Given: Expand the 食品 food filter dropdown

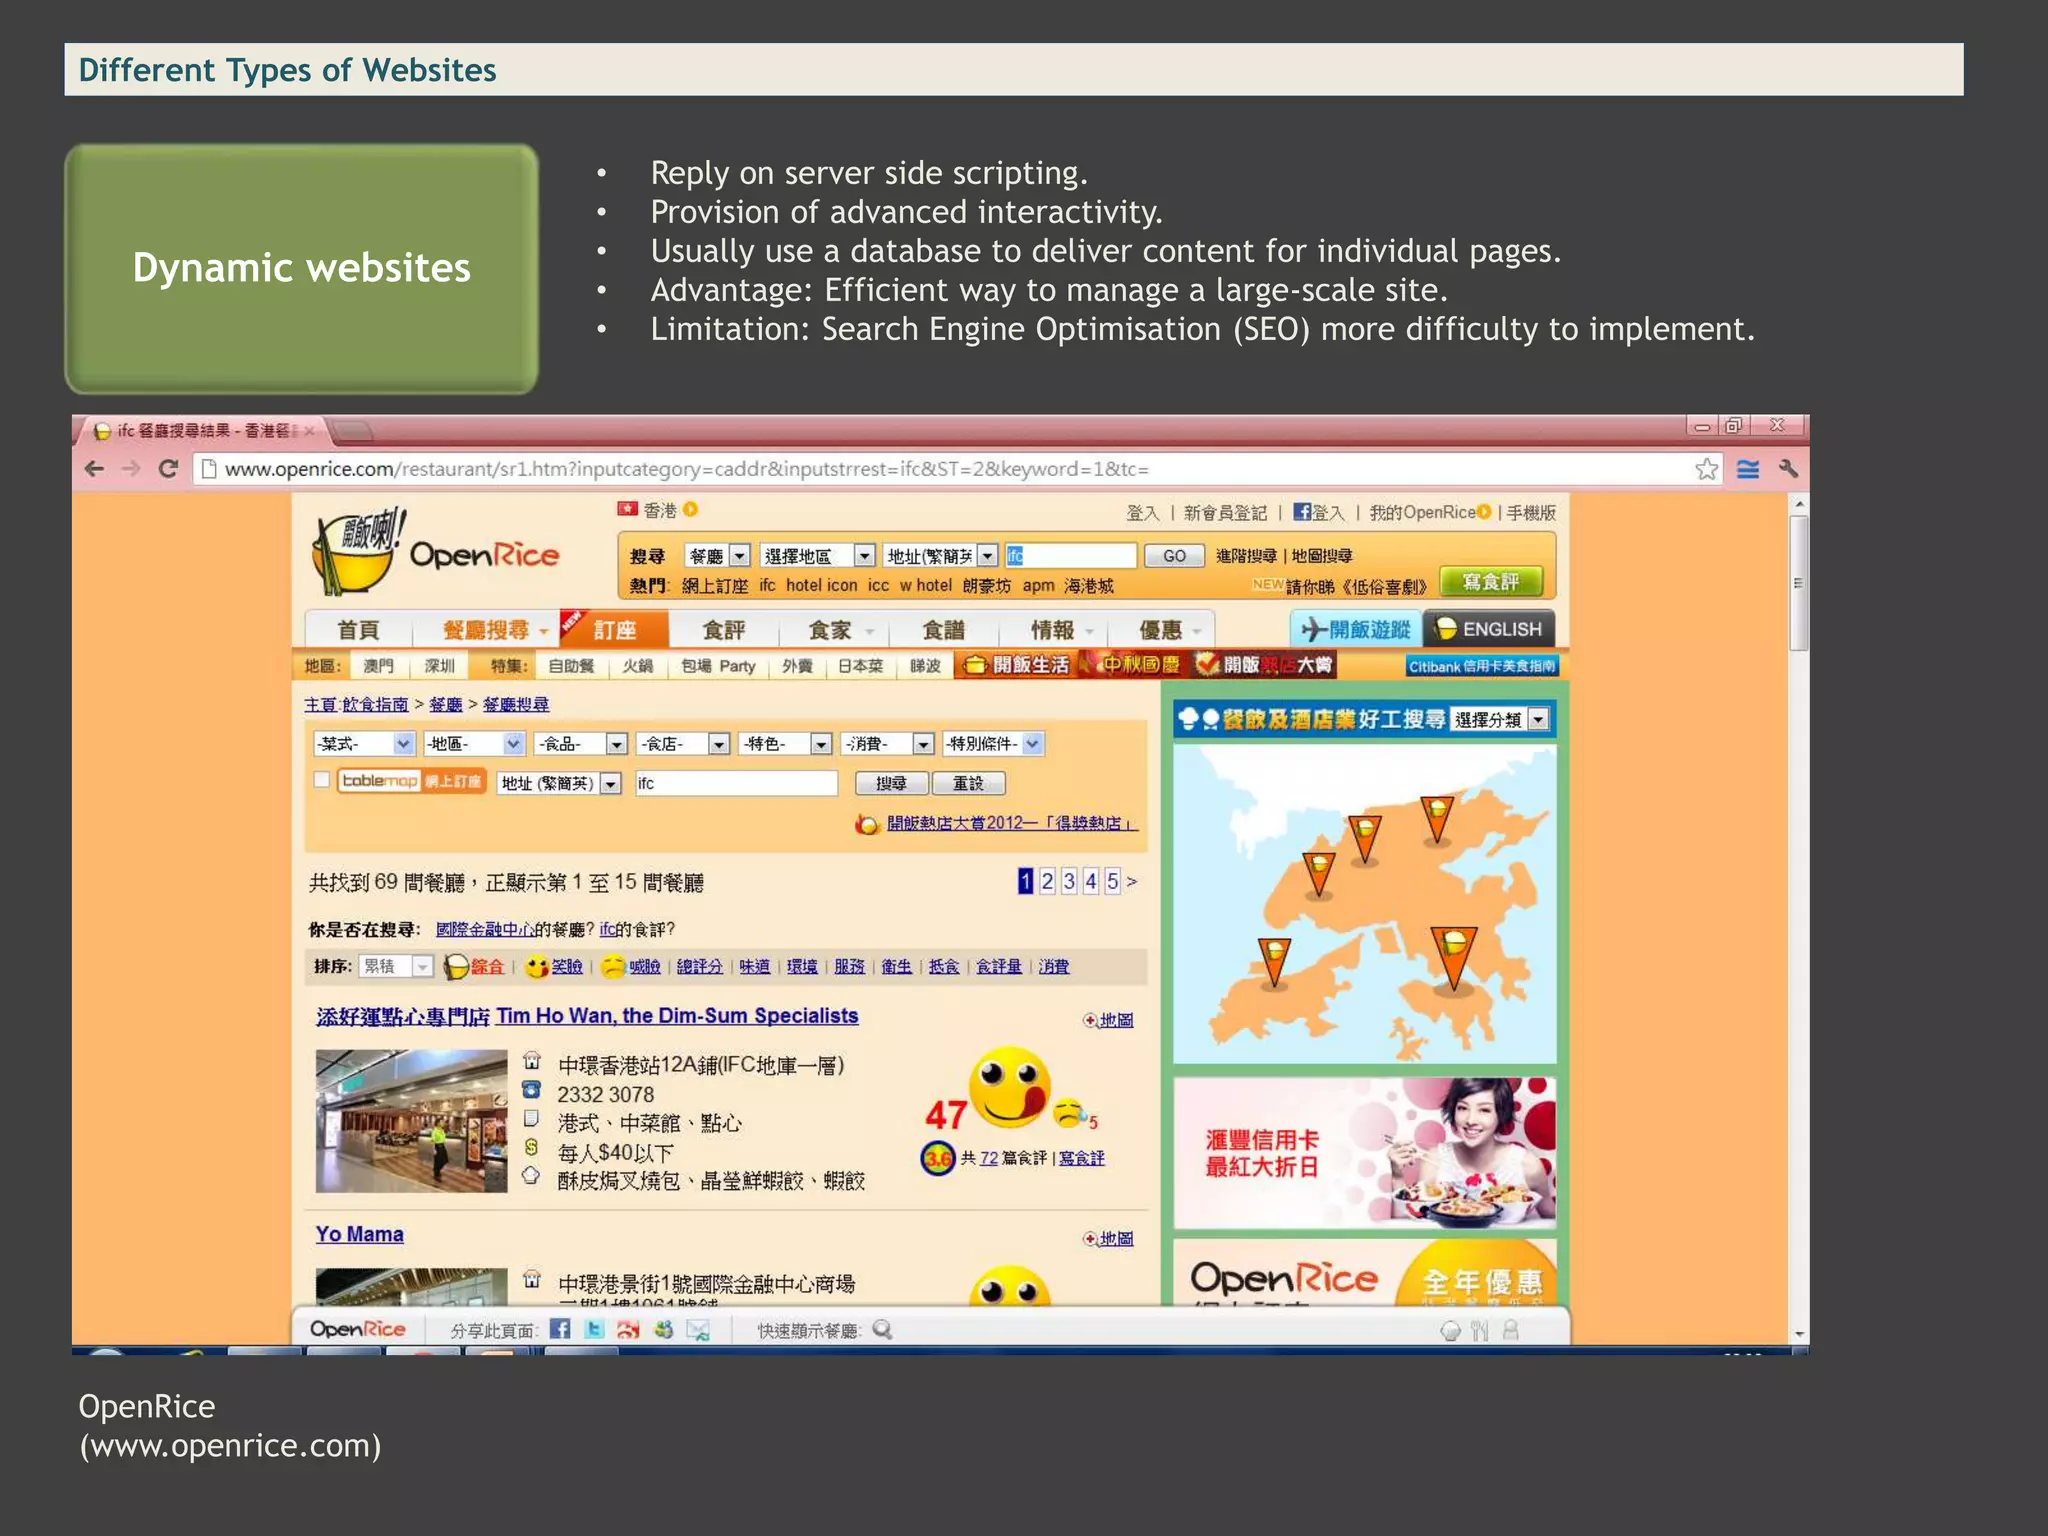Looking at the screenshot, I should (x=581, y=744).
